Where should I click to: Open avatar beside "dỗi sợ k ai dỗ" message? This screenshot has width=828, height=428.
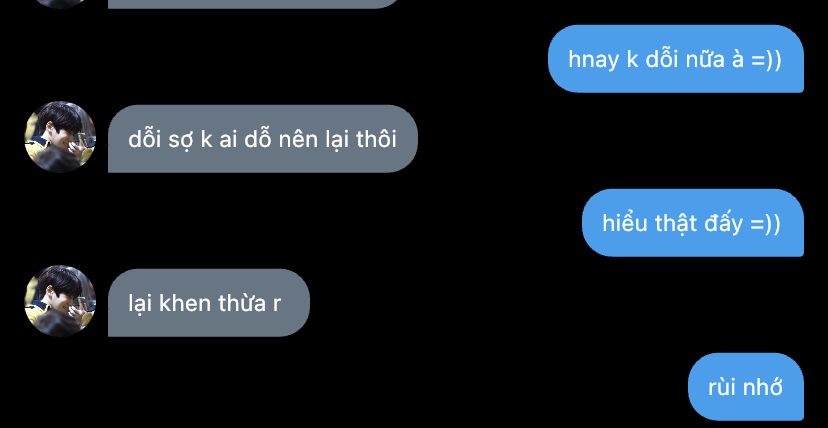[x=60, y=137]
